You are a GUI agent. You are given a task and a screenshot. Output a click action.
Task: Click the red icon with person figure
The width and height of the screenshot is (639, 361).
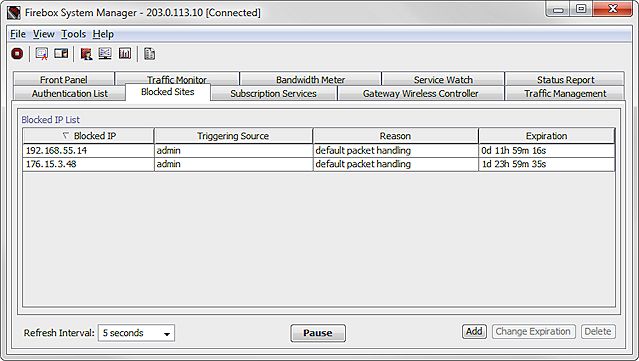point(86,53)
